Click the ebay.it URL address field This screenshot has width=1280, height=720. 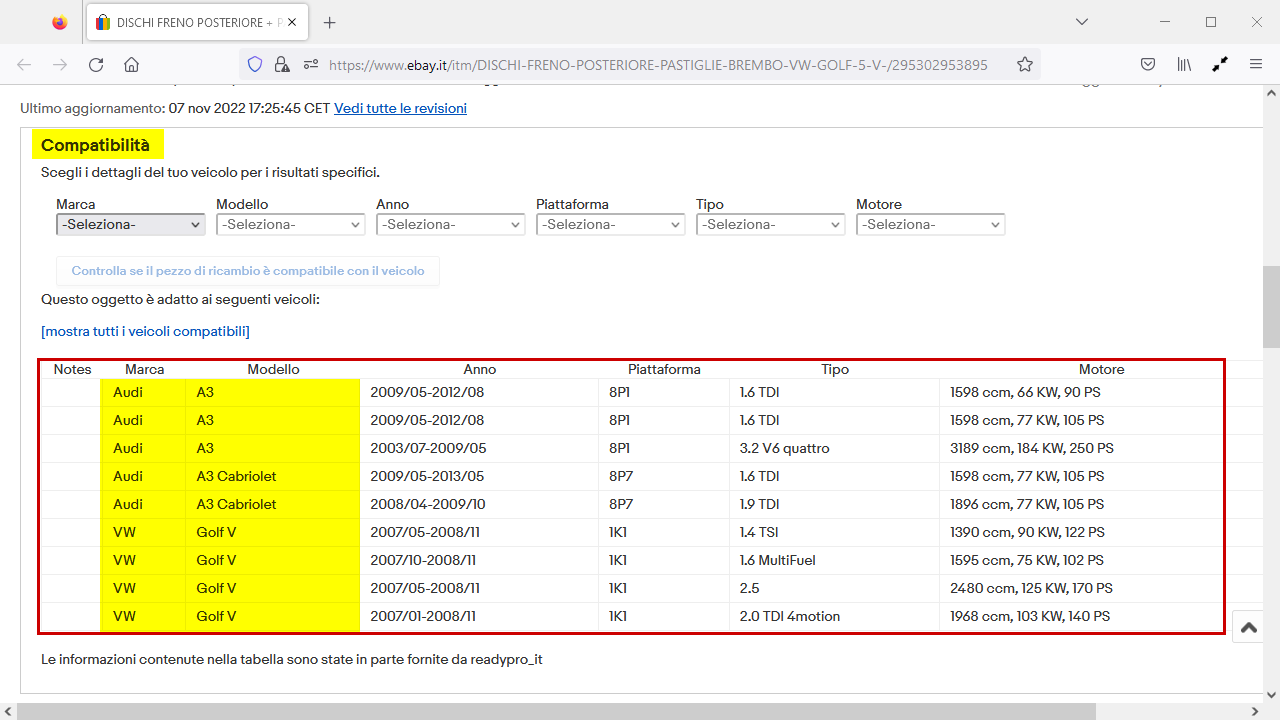pyautogui.click(x=650, y=65)
